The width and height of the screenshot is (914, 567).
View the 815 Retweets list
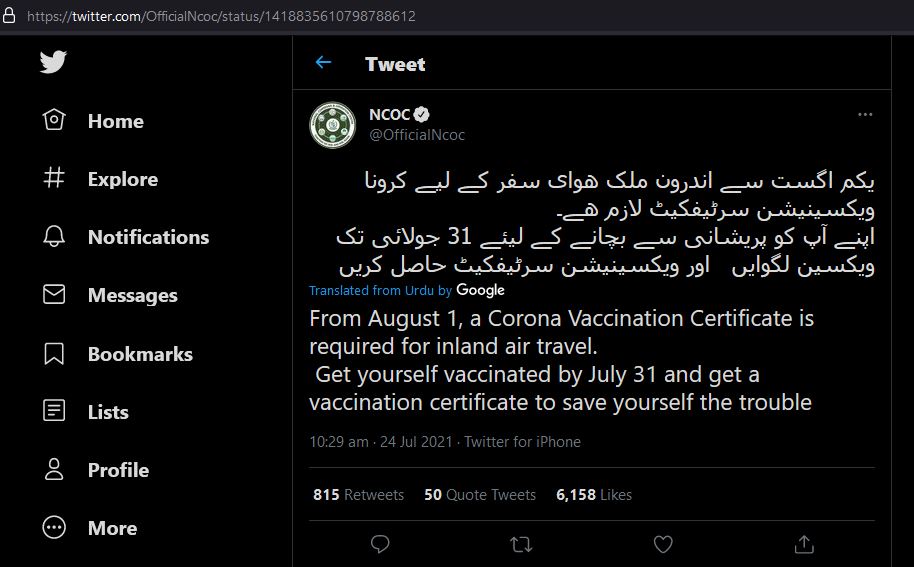point(358,495)
